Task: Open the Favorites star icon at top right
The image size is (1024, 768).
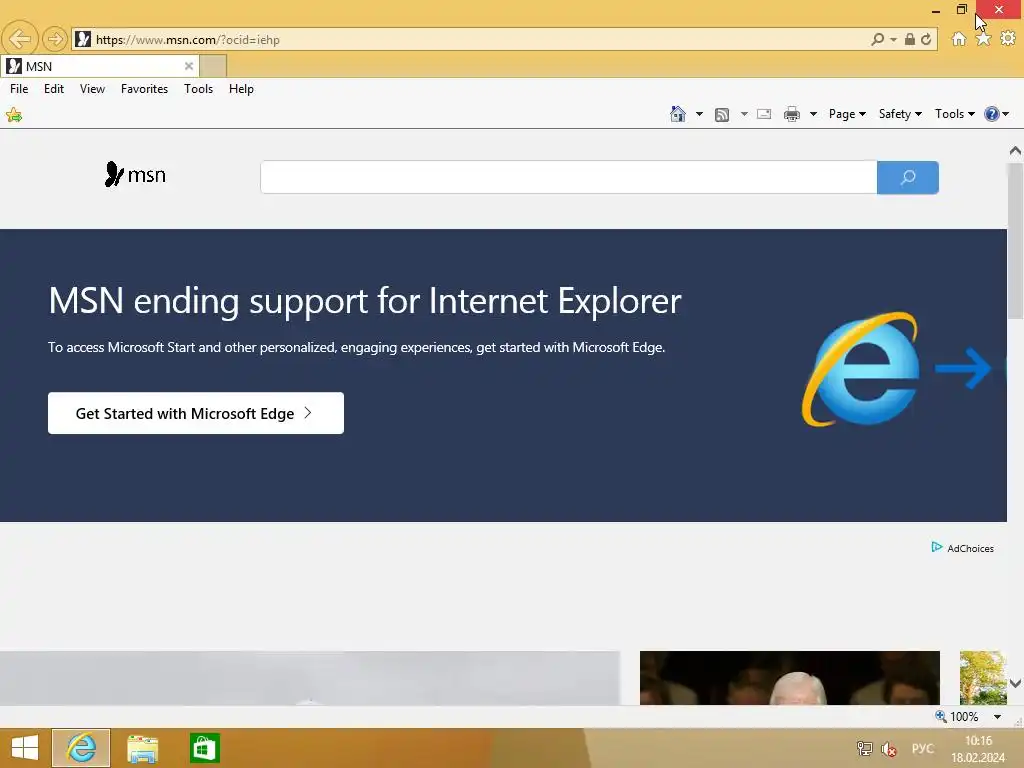Action: point(984,39)
